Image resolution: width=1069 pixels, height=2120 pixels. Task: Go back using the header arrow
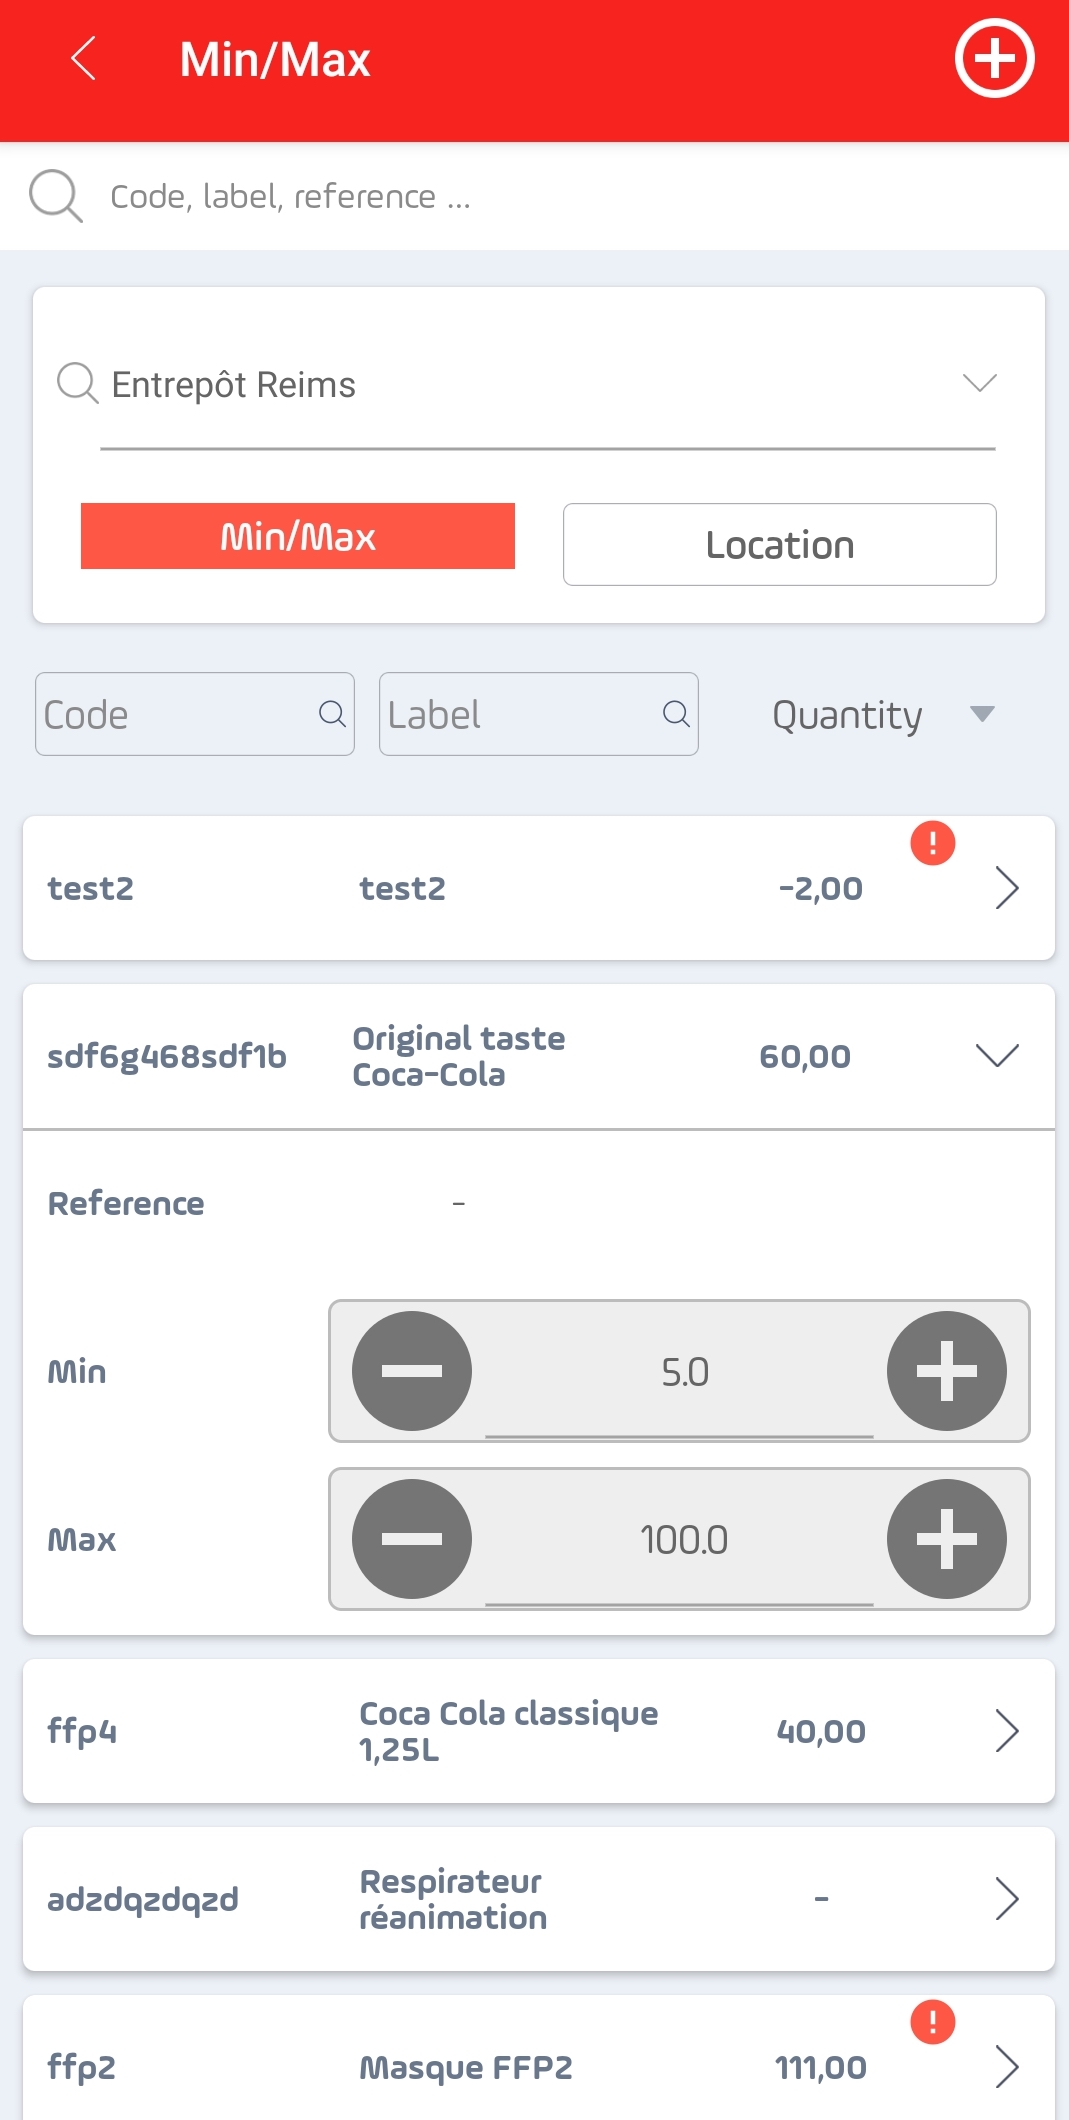point(84,58)
